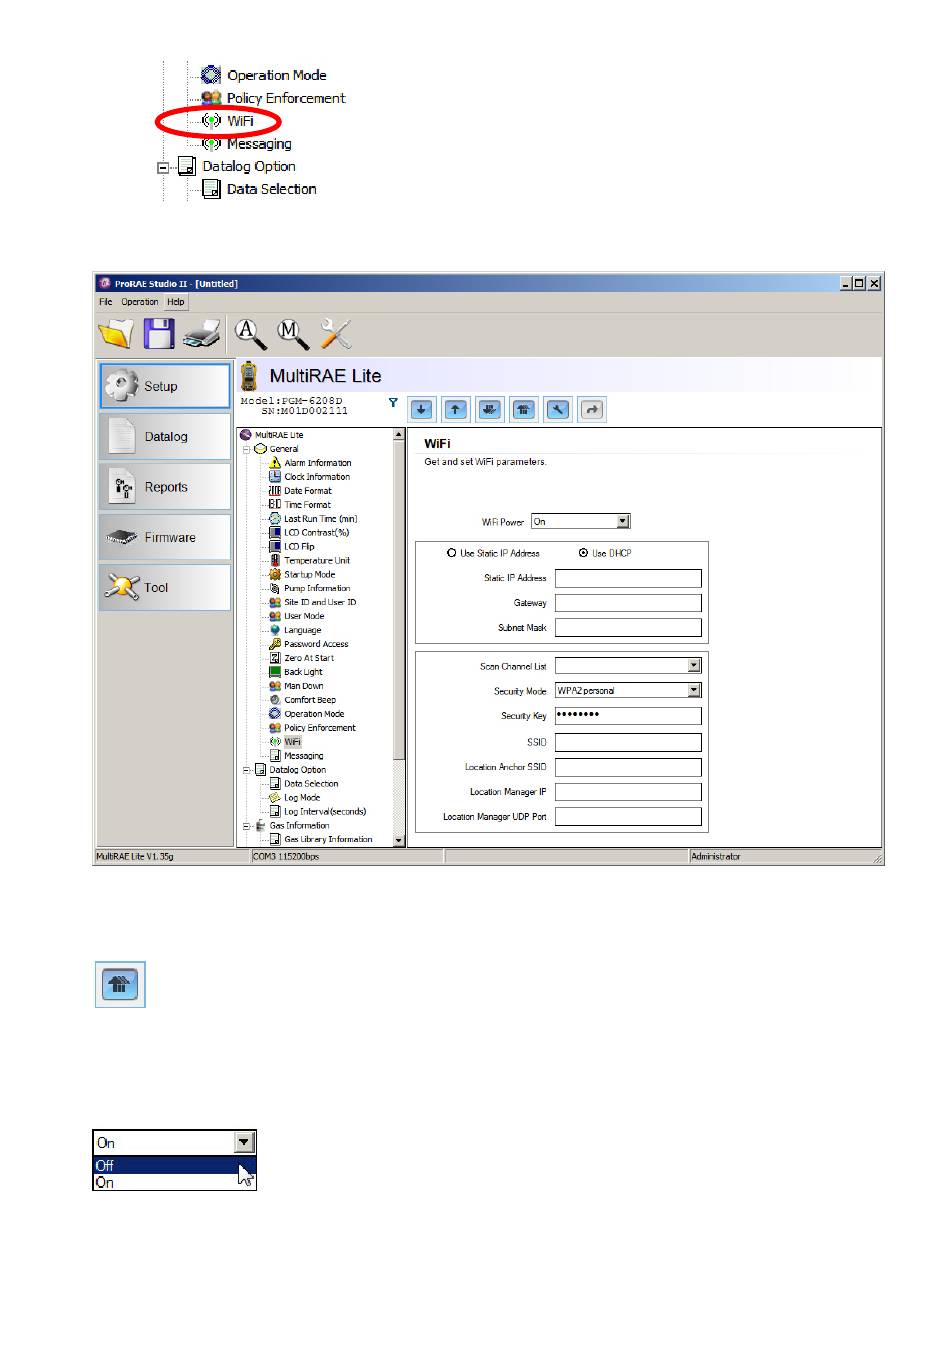
Task: Click the Security Key password field
Action: coord(628,716)
